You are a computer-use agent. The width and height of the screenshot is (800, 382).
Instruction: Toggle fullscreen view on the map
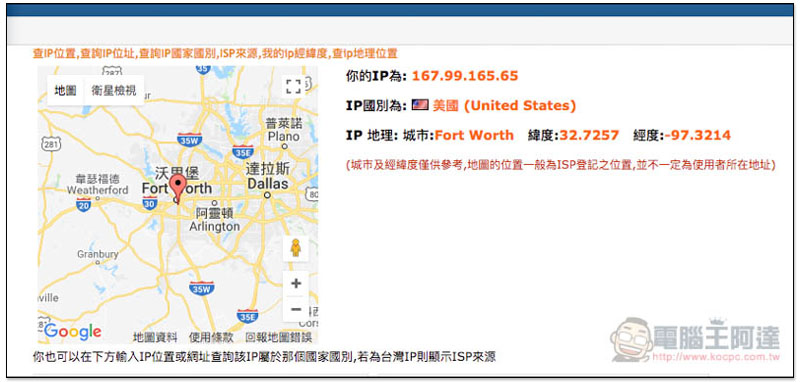pyautogui.click(x=293, y=86)
